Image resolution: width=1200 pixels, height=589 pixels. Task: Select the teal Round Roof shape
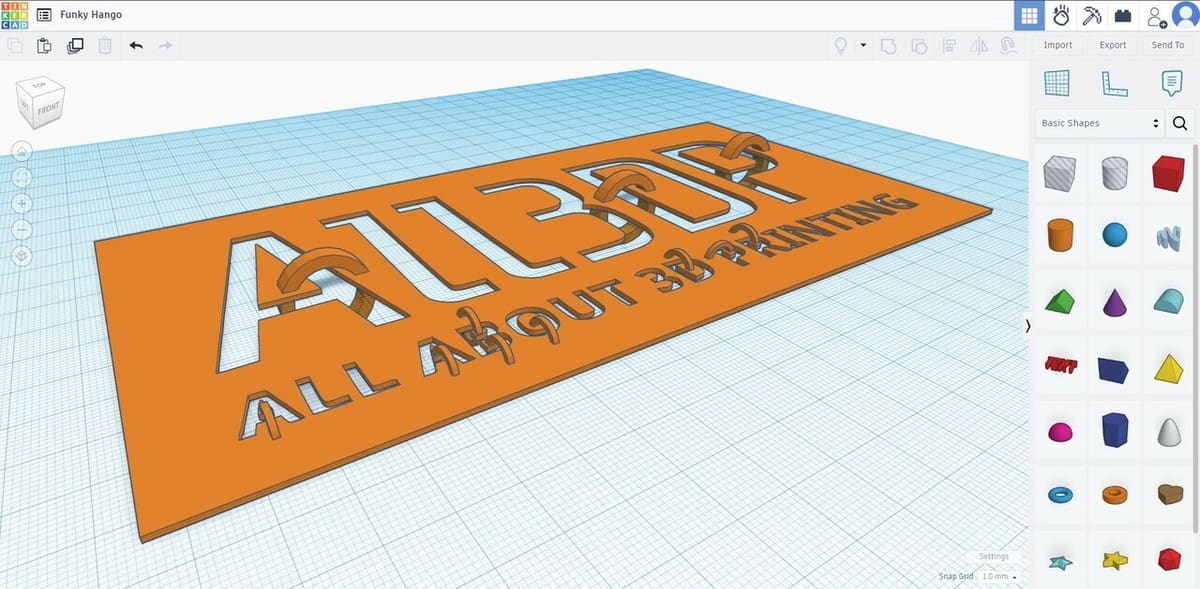click(1168, 300)
